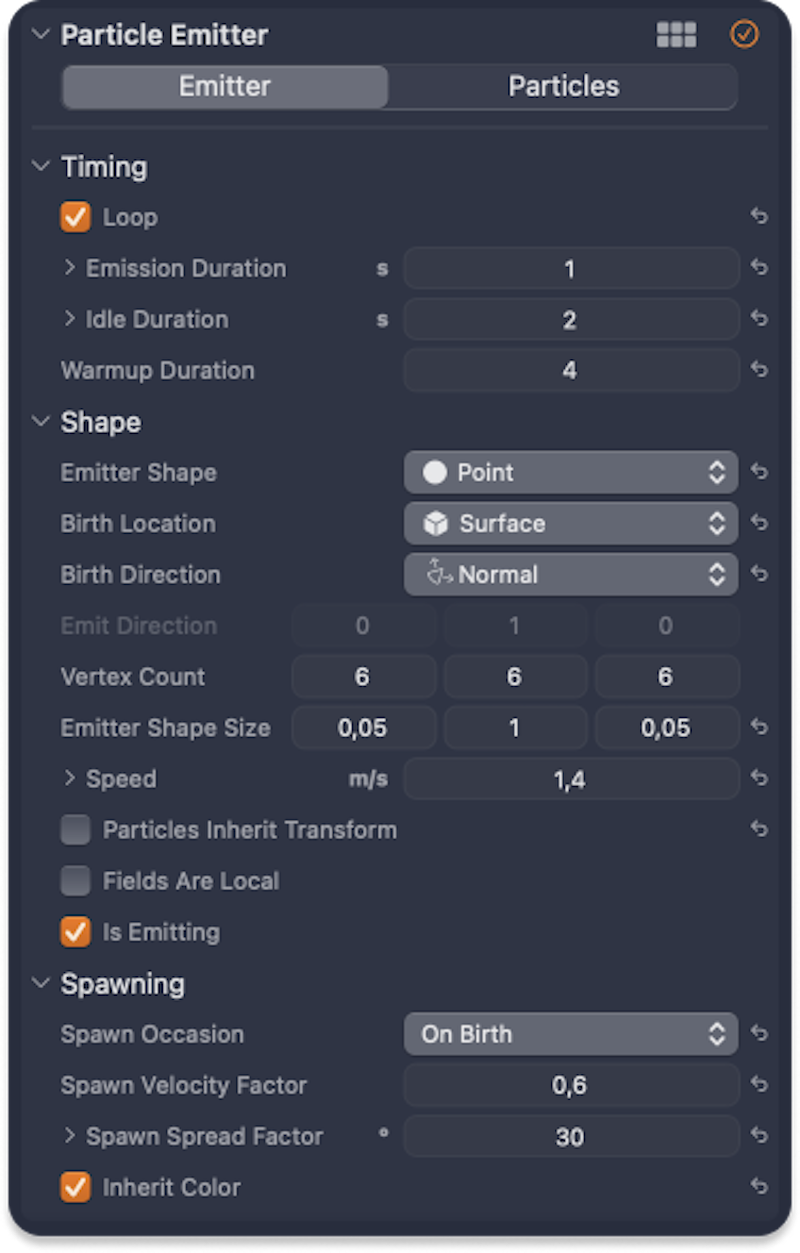The height and width of the screenshot is (1253, 800).
Task: Uncheck the Is Emitting checkbox
Action: 74,932
